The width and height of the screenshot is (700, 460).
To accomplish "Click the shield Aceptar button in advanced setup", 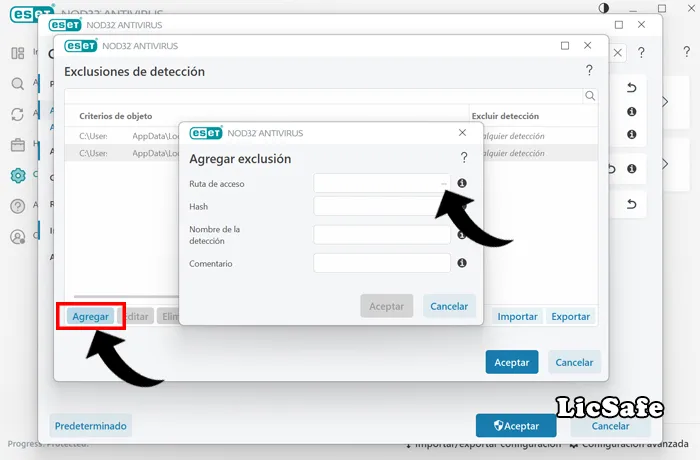I will 516,426.
